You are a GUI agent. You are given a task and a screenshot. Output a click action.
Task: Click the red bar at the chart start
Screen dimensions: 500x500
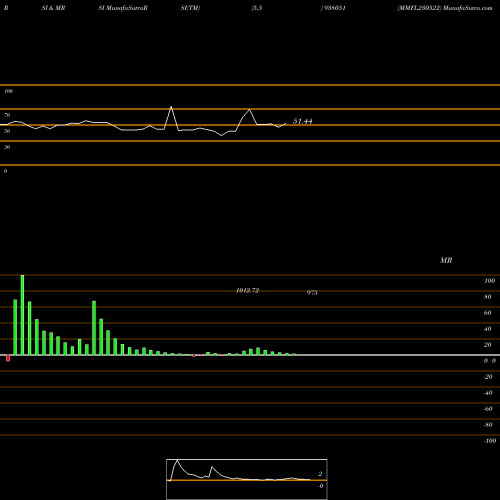pos(8,358)
